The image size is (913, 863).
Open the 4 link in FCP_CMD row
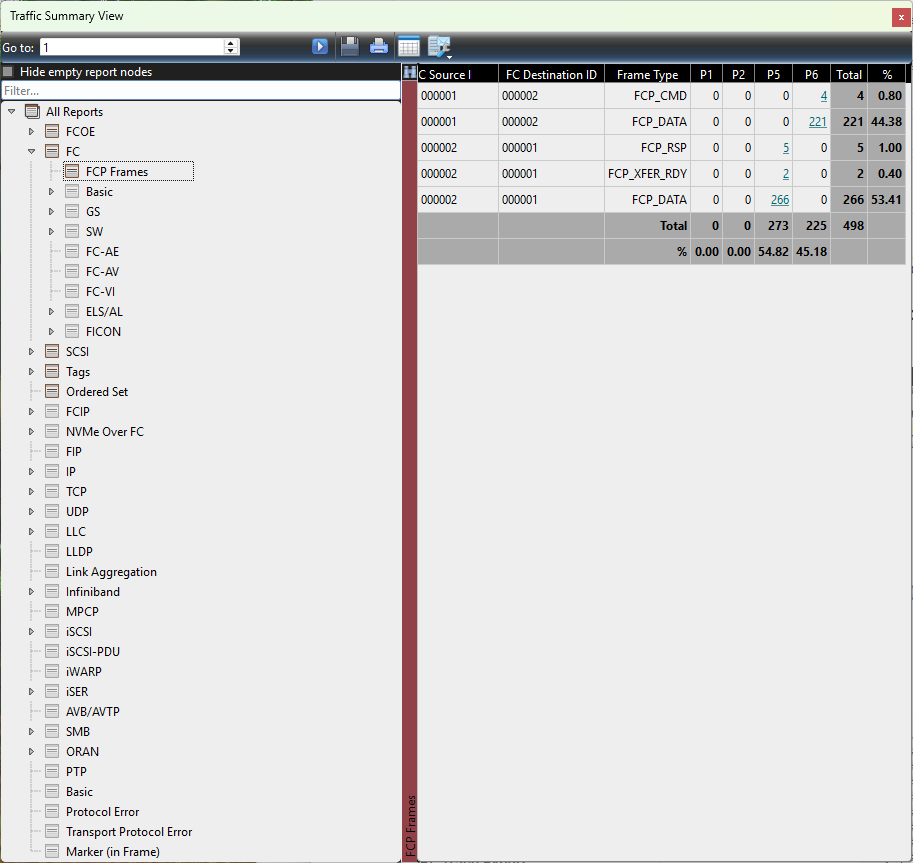823,96
